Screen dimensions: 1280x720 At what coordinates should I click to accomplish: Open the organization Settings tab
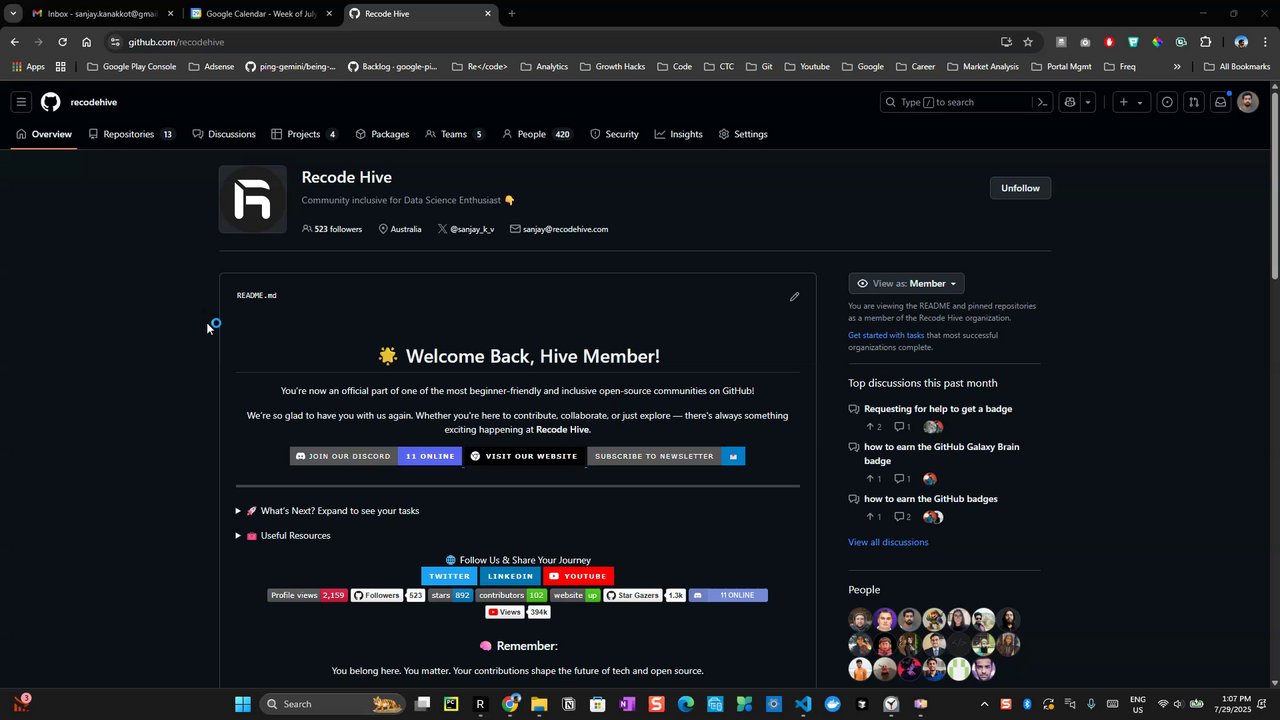tap(743, 134)
